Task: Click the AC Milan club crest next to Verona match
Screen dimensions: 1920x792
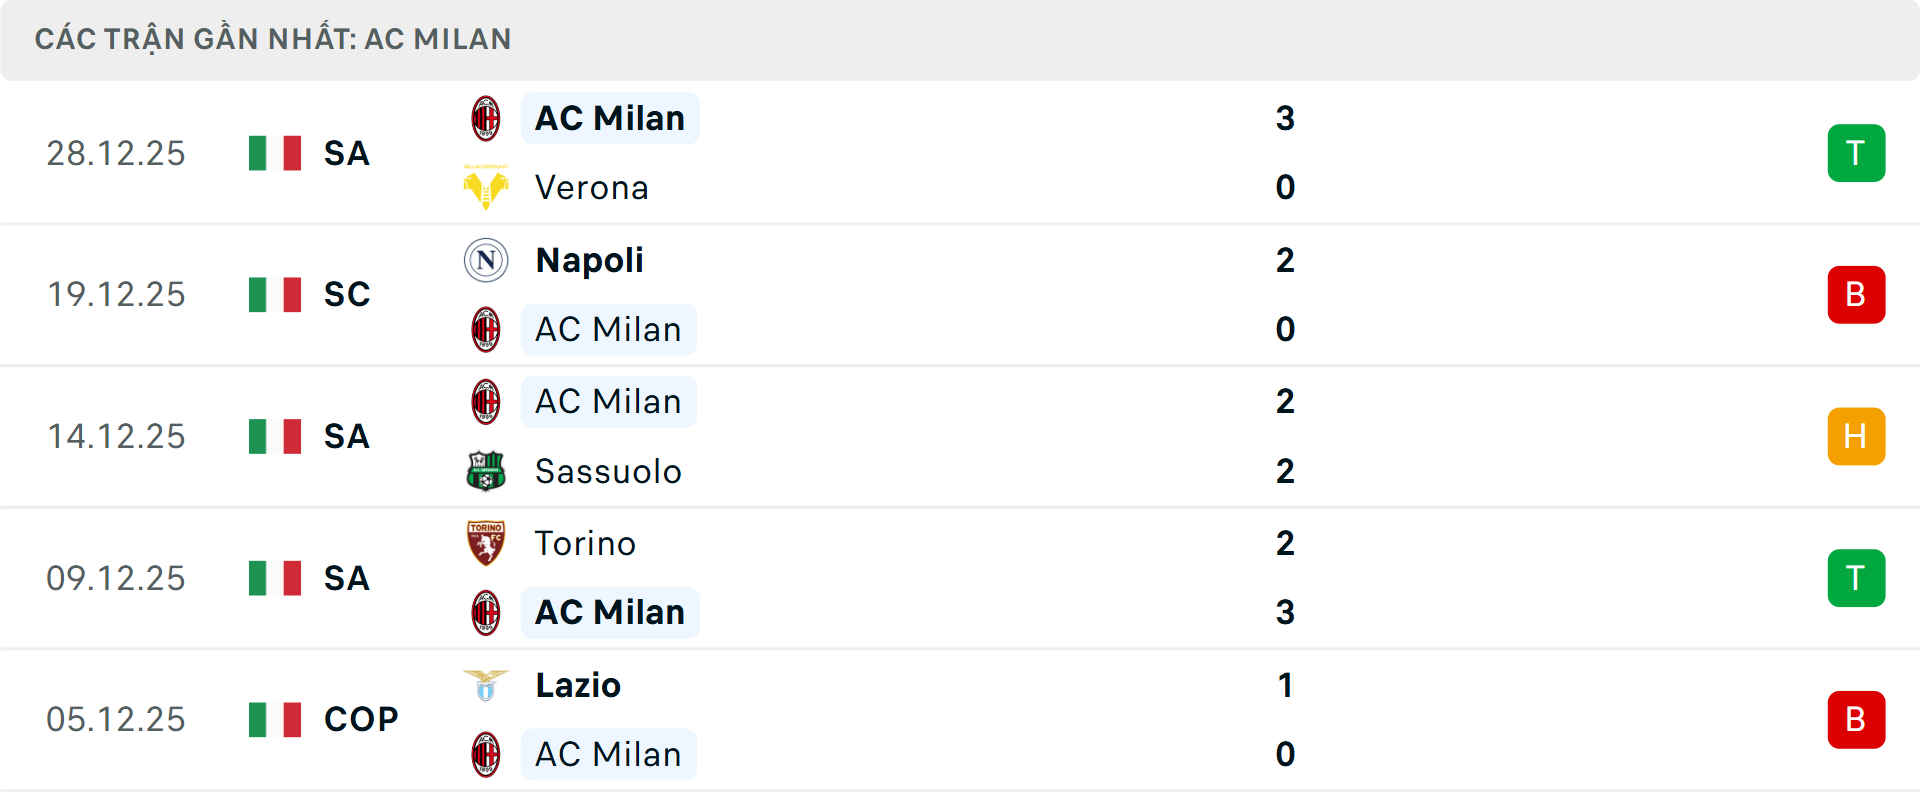Action: click(x=487, y=117)
